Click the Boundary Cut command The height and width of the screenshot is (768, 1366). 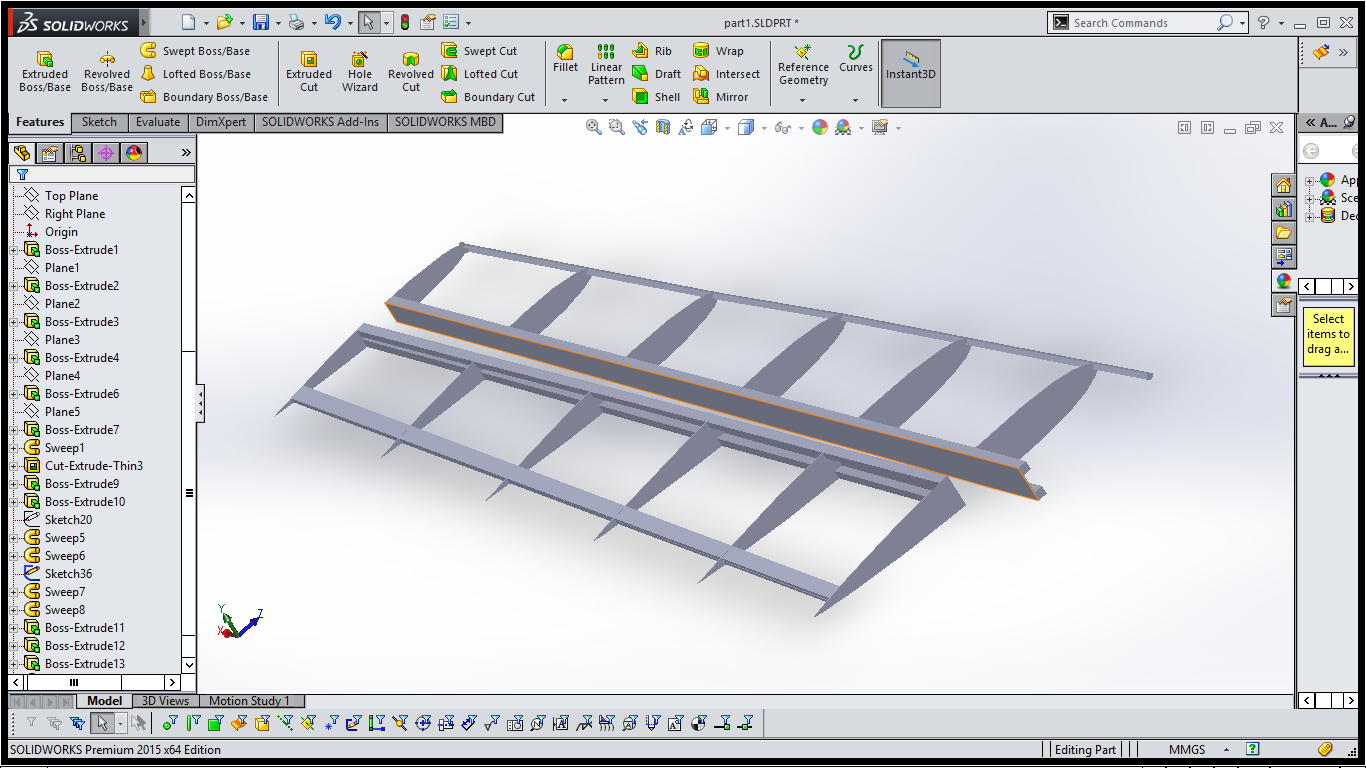click(x=488, y=97)
